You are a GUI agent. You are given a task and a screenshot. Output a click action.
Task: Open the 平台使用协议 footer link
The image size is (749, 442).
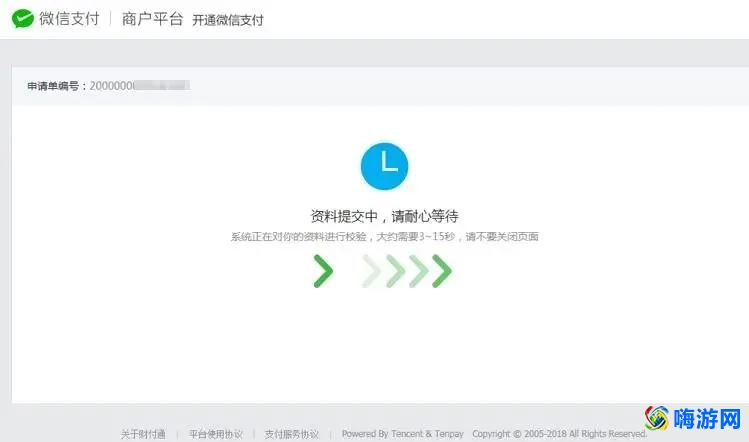(216, 434)
